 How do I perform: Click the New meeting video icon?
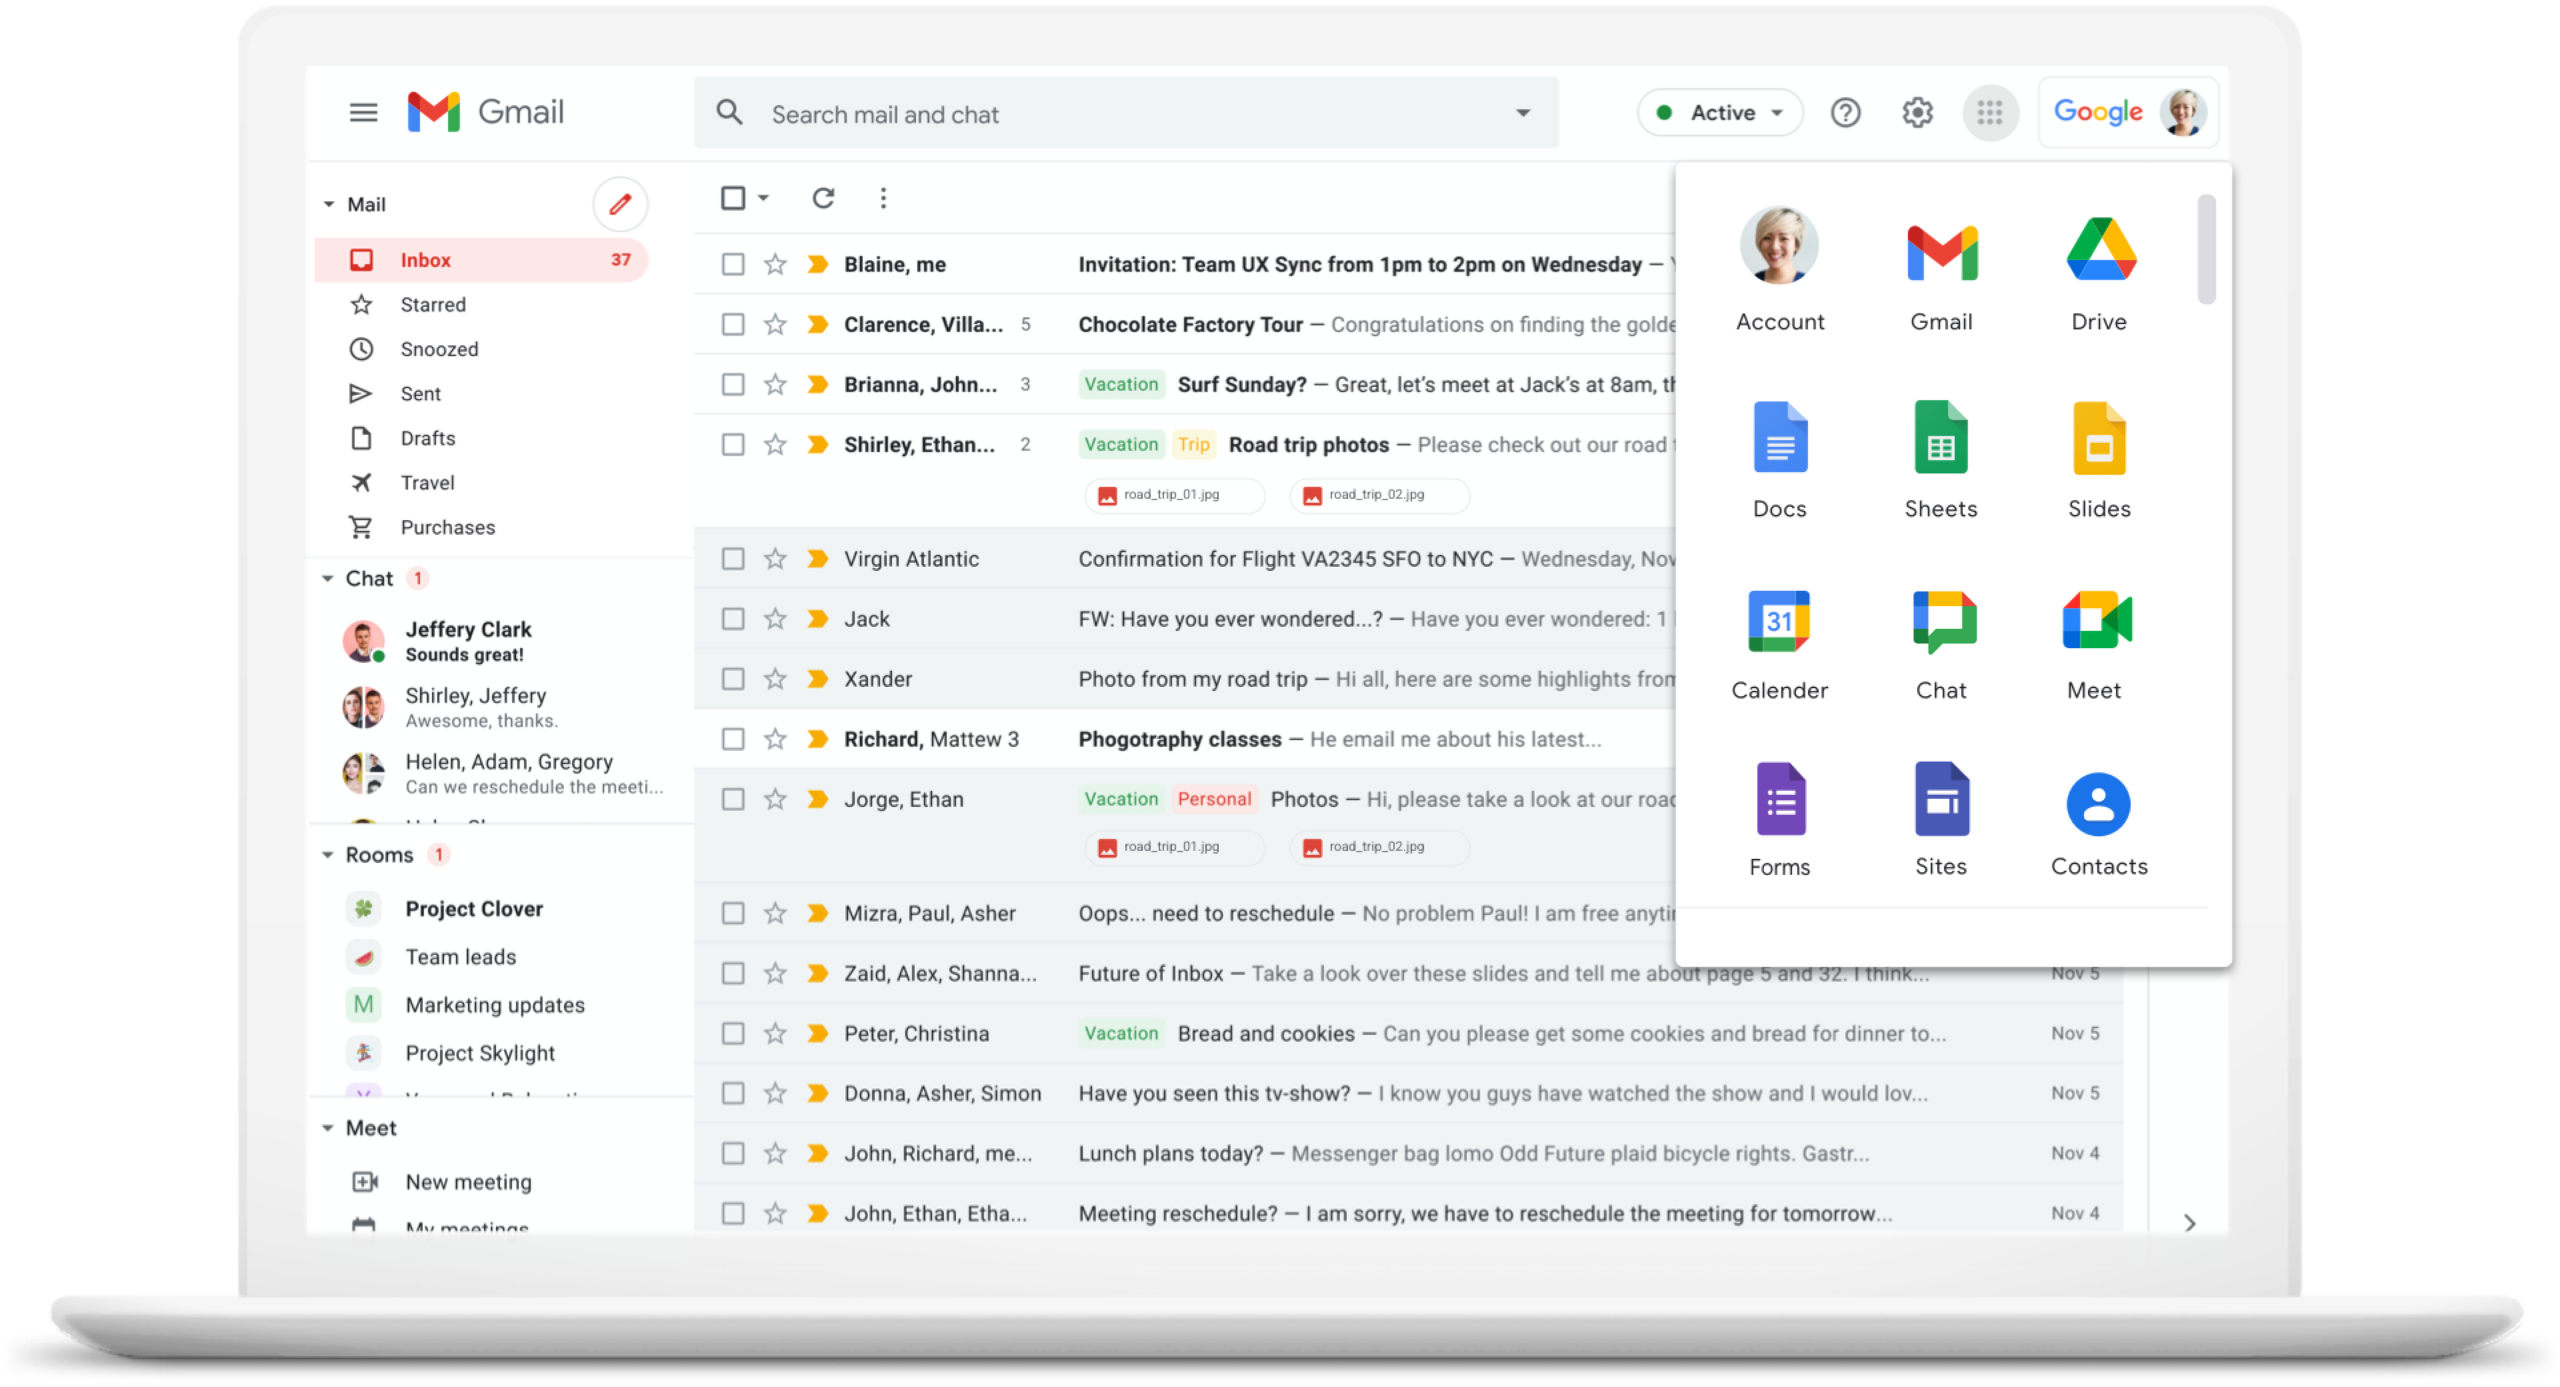pyautogui.click(x=364, y=1182)
